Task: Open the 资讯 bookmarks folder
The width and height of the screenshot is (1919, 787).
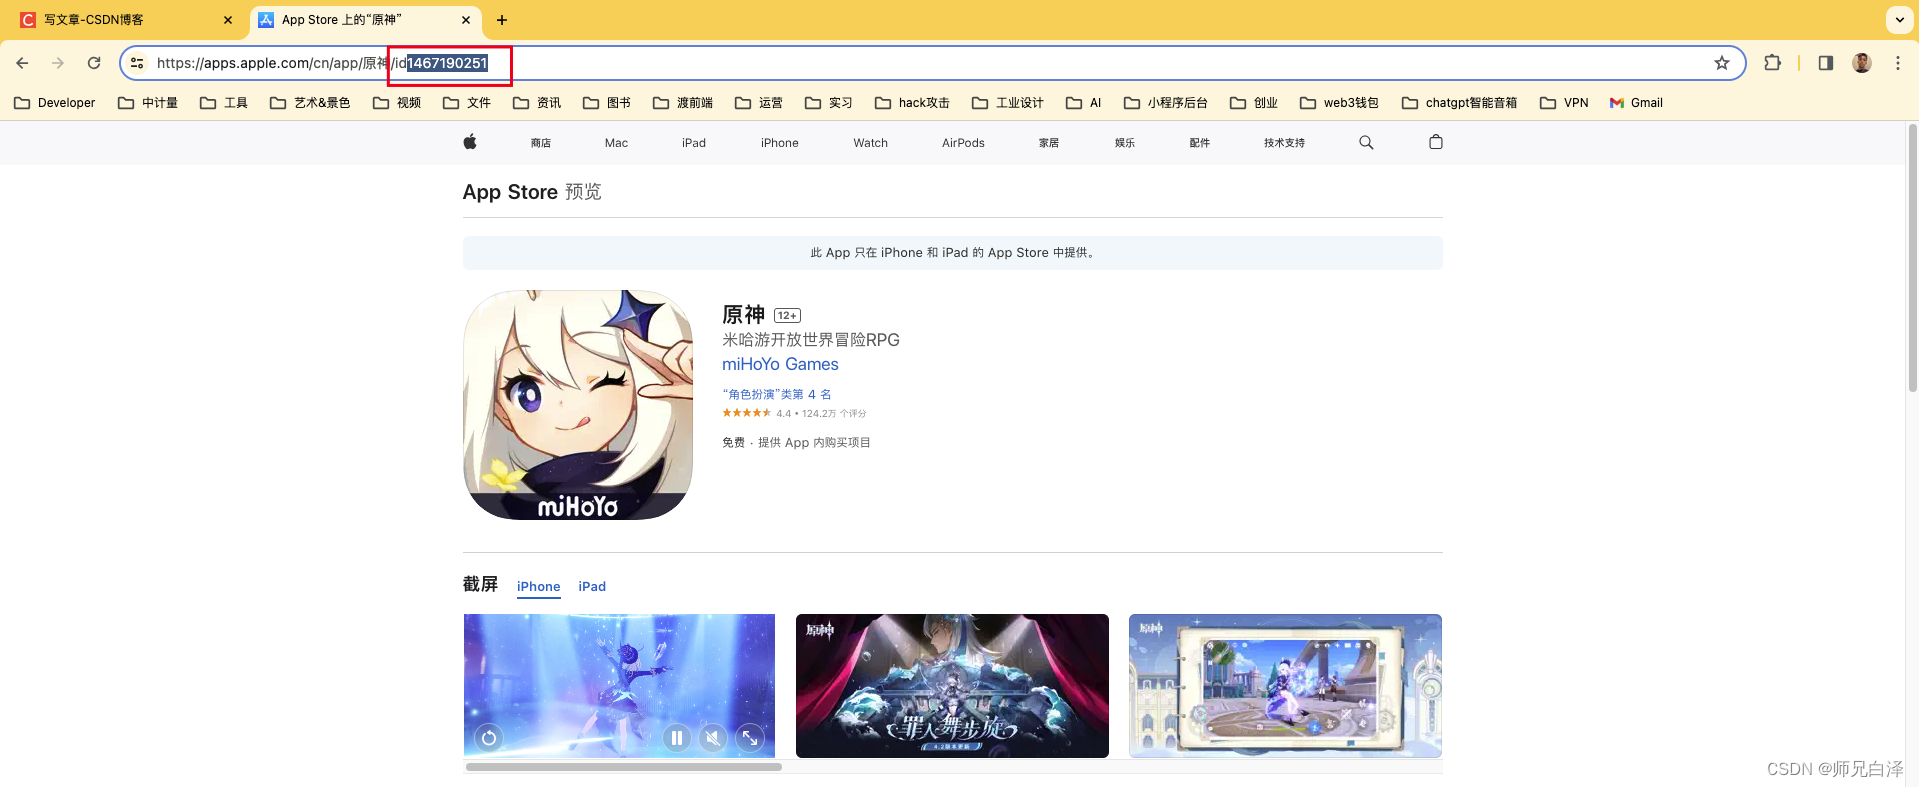Action: pos(537,103)
